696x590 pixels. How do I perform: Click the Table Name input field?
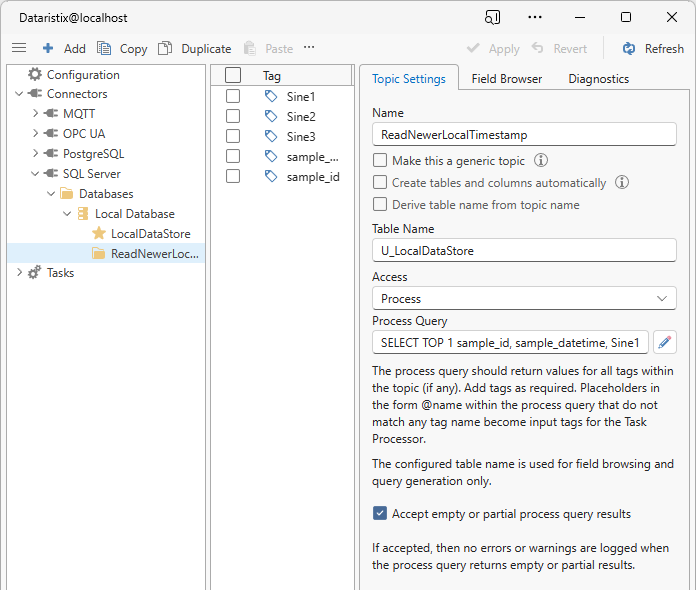point(524,251)
